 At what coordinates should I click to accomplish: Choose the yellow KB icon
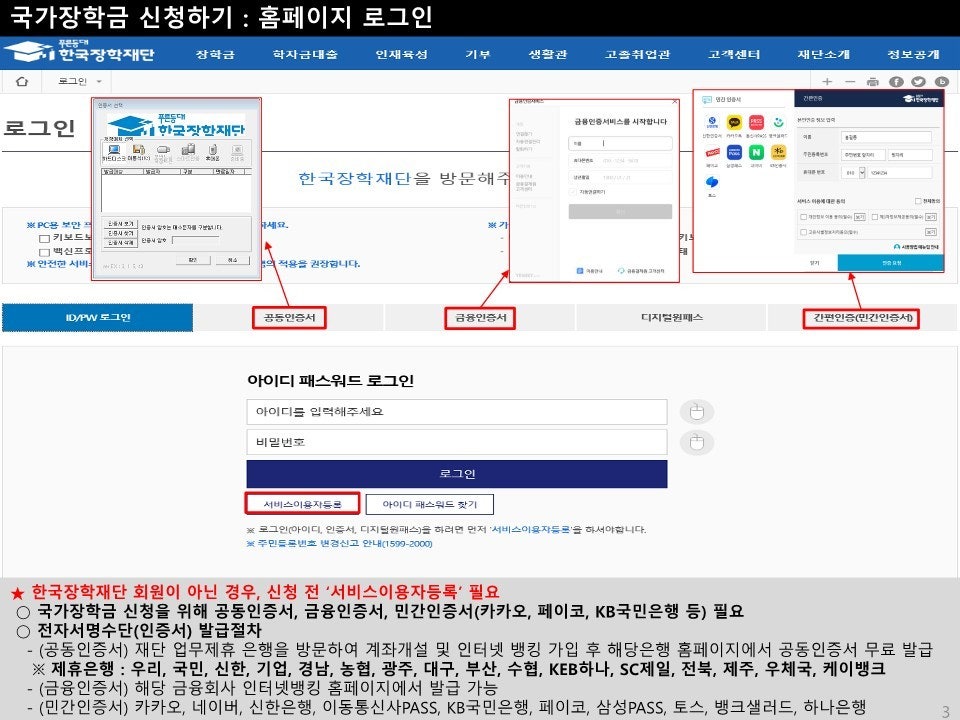(x=778, y=154)
